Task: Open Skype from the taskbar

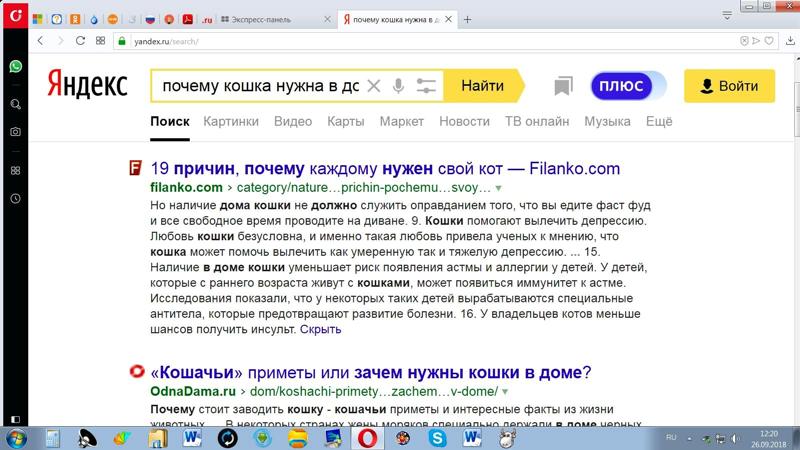Action: pos(437,438)
